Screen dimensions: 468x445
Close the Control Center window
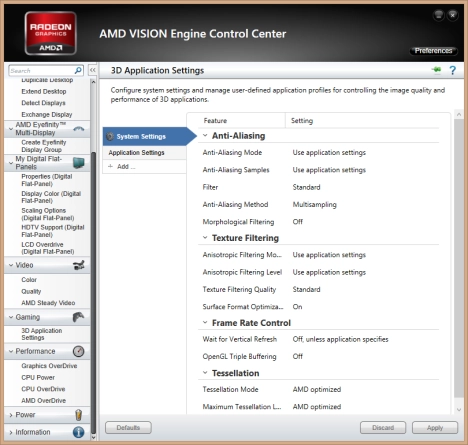[x=452, y=15]
